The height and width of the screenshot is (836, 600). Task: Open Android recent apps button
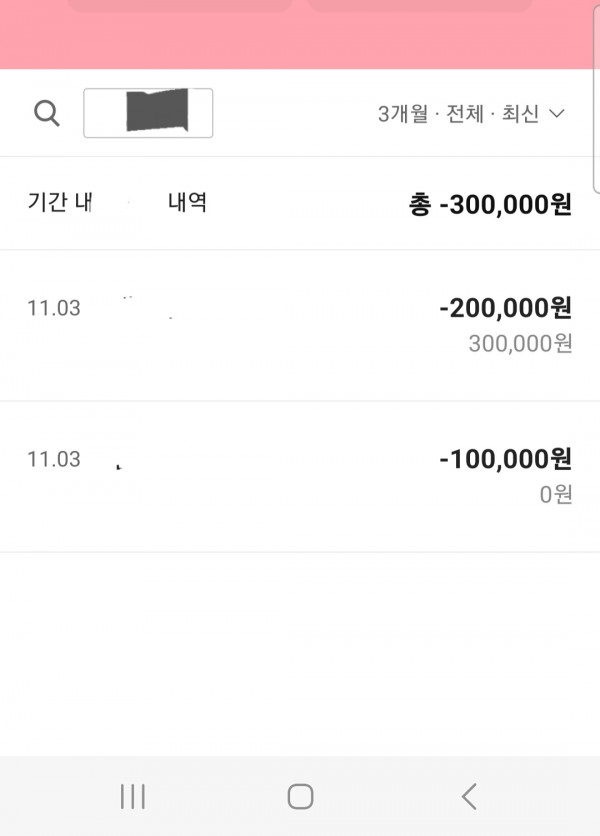coord(132,797)
